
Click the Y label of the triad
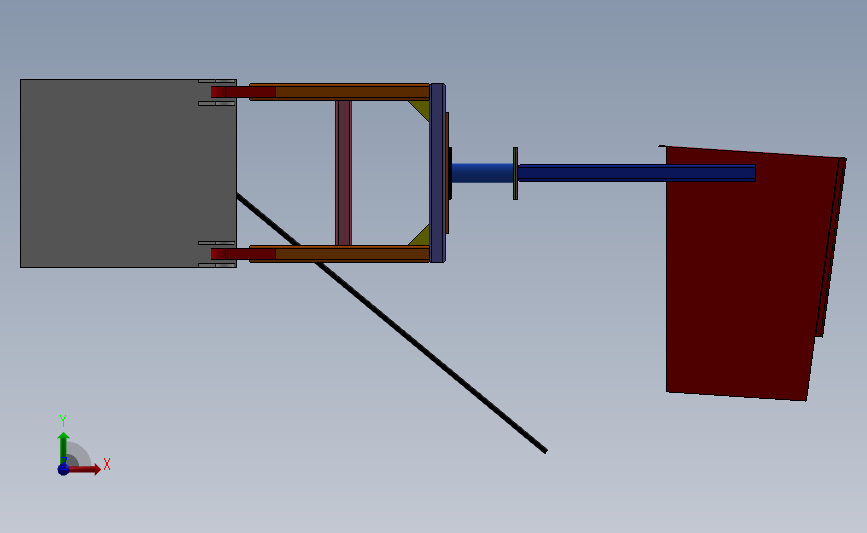[62, 421]
